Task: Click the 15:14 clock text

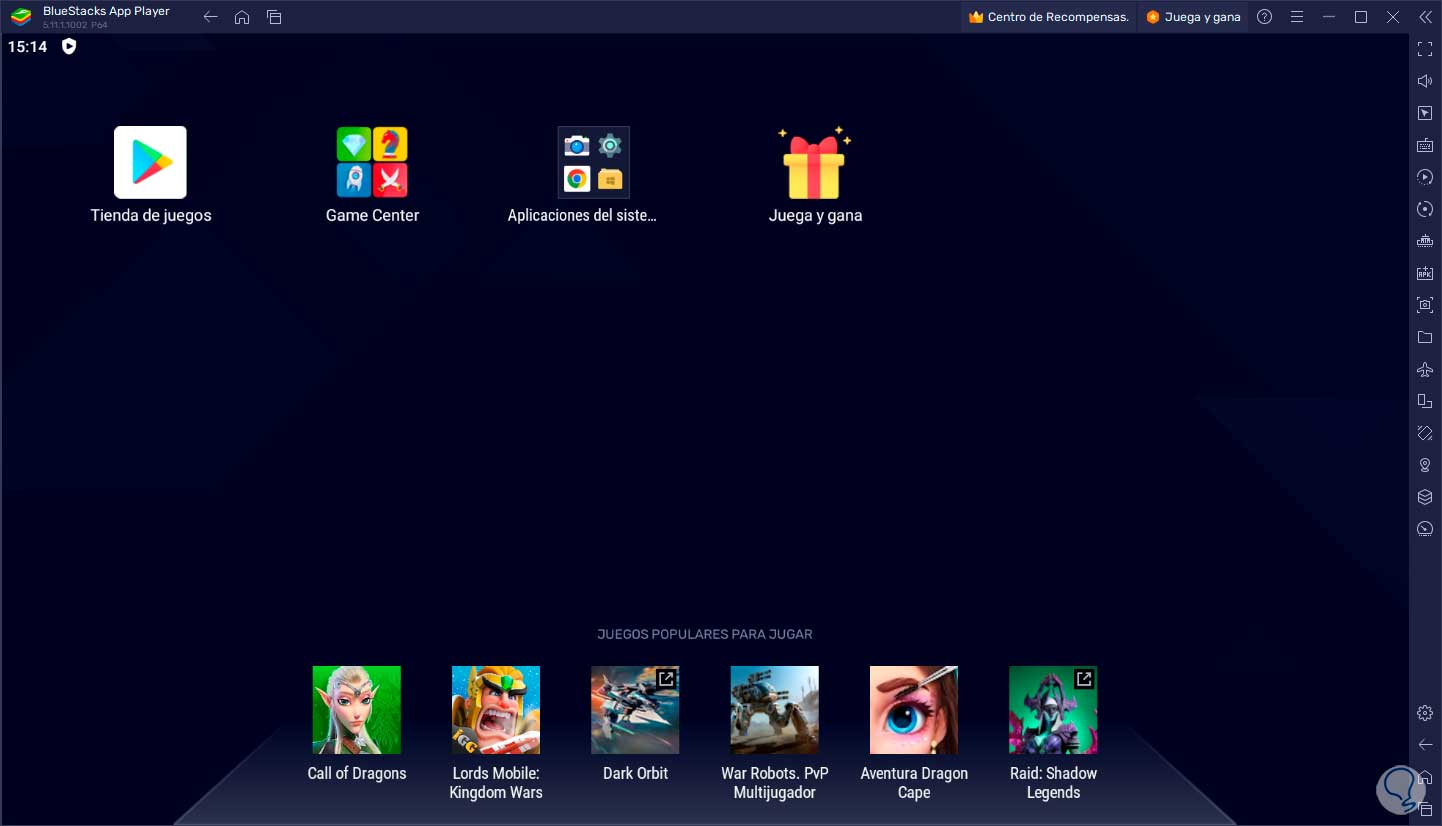Action: 27,46
